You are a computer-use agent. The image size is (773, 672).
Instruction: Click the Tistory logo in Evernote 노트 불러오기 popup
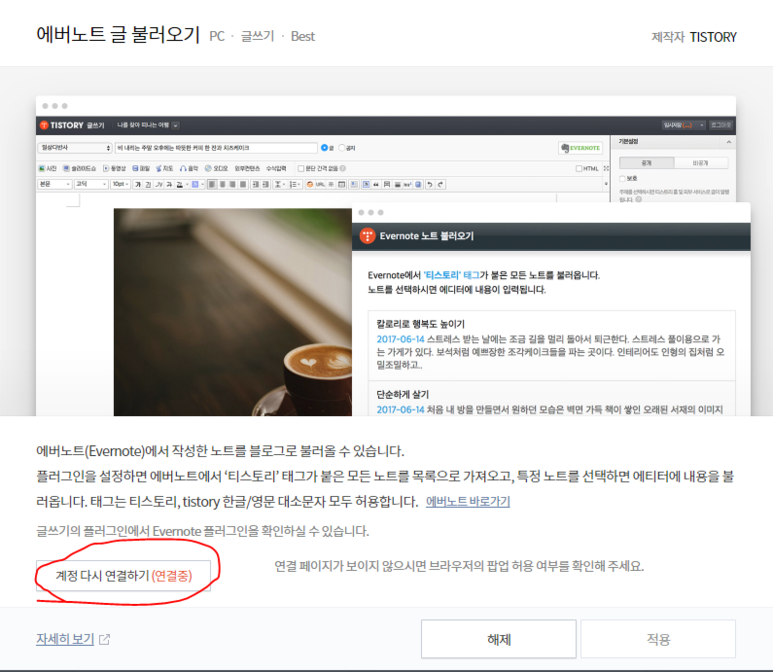[x=367, y=236]
